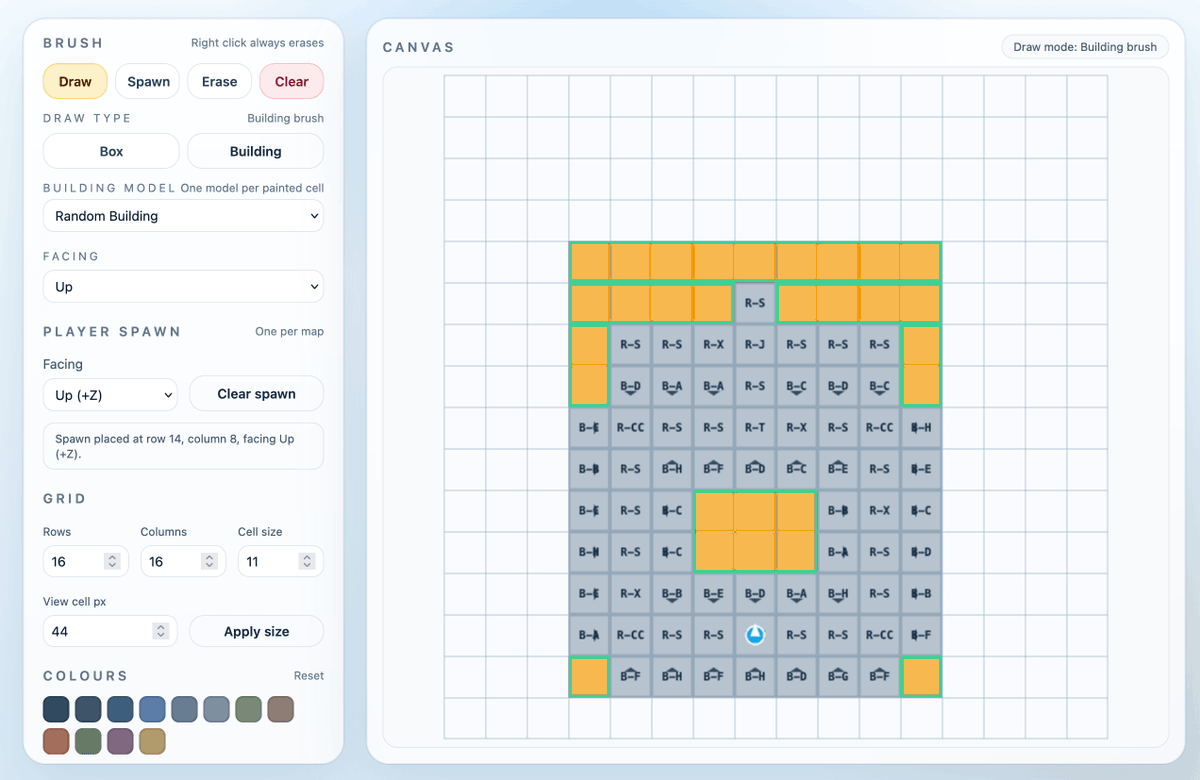Click the 'Right click always erases' hint
The width and height of the screenshot is (1200, 780).
(257, 43)
